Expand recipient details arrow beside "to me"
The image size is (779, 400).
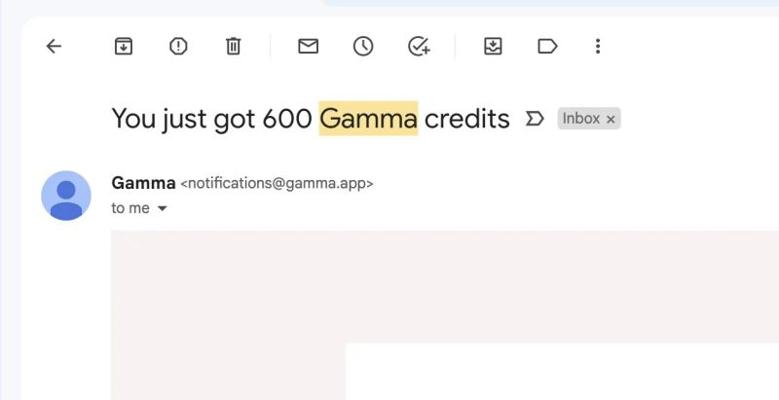(x=162, y=208)
